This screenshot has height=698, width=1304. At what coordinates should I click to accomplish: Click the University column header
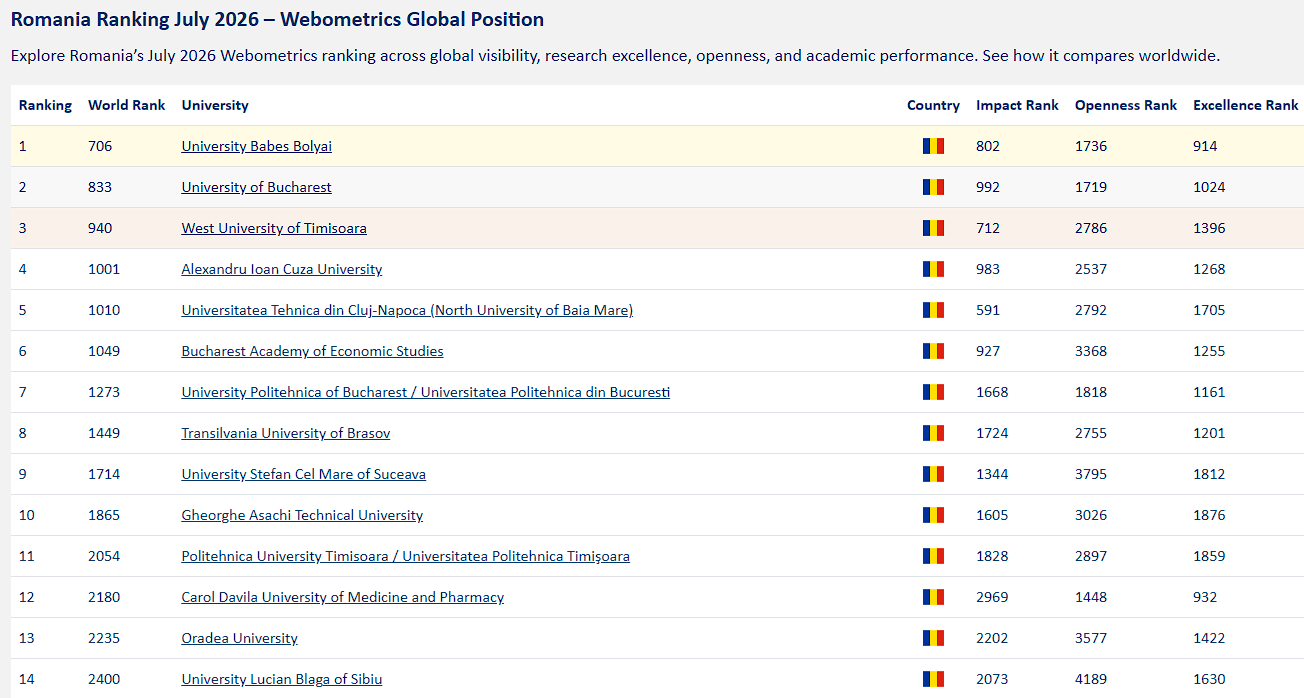tap(215, 105)
